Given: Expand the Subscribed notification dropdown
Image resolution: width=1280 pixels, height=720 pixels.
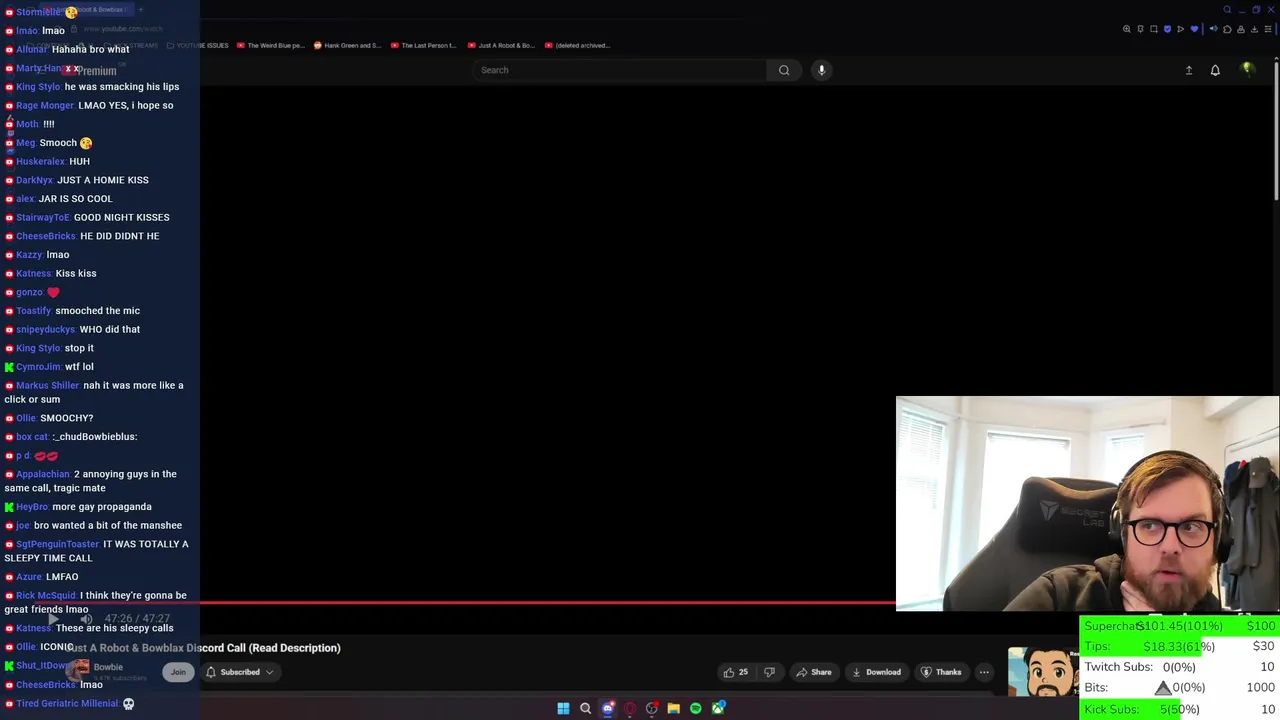Looking at the screenshot, I should 240,672.
